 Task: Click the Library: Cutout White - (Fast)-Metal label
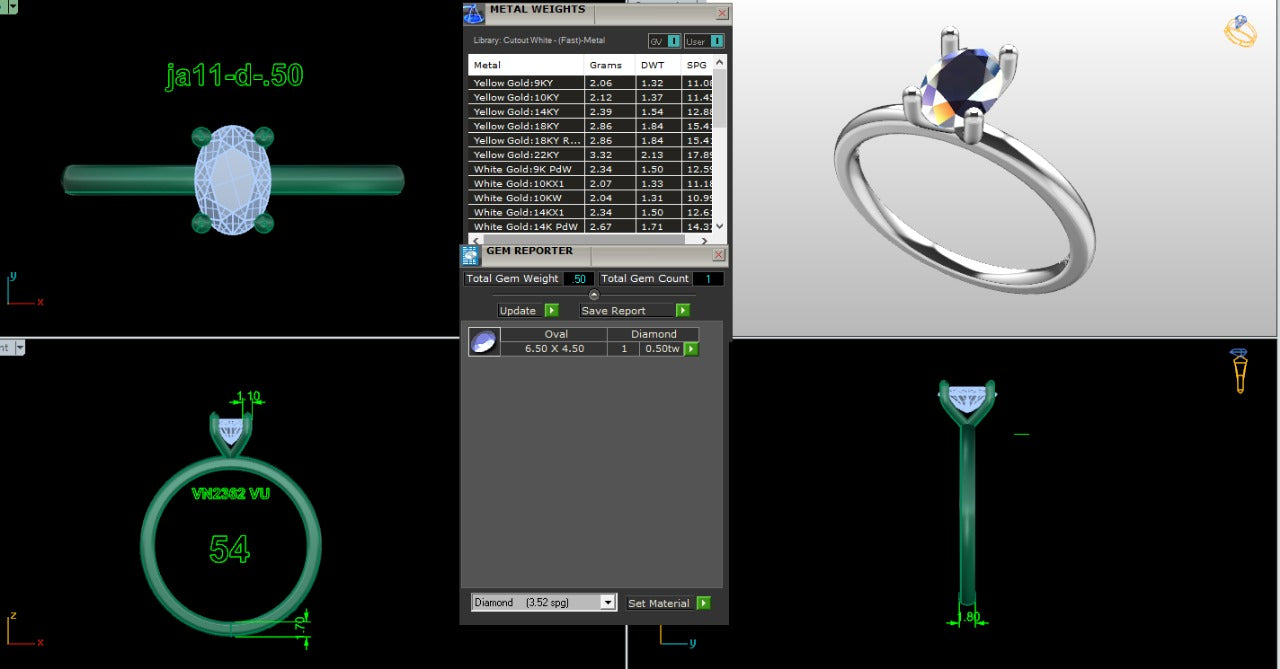(x=539, y=41)
